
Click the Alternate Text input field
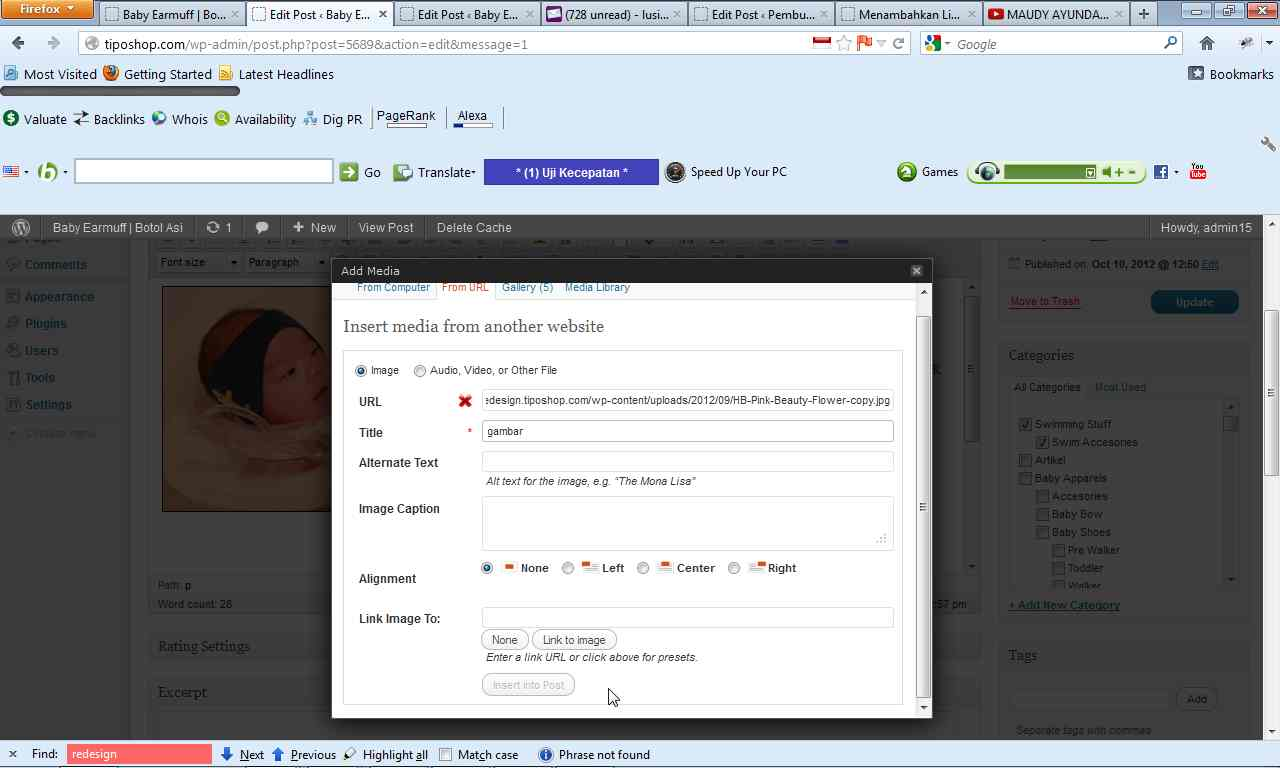pyautogui.click(x=687, y=461)
